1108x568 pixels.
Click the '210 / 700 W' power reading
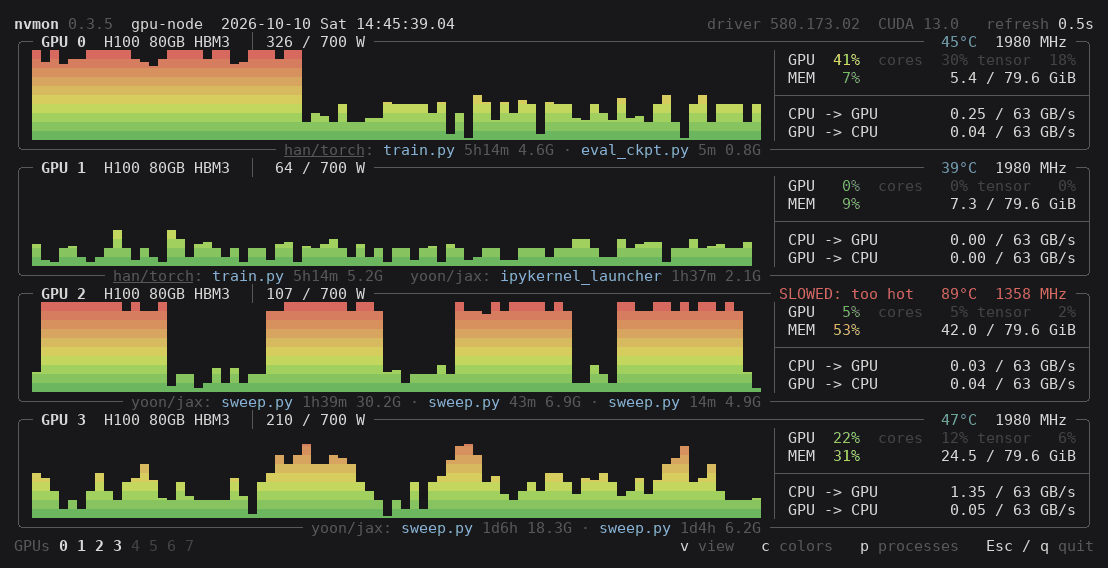pyautogui.click(x=315, y=420)
